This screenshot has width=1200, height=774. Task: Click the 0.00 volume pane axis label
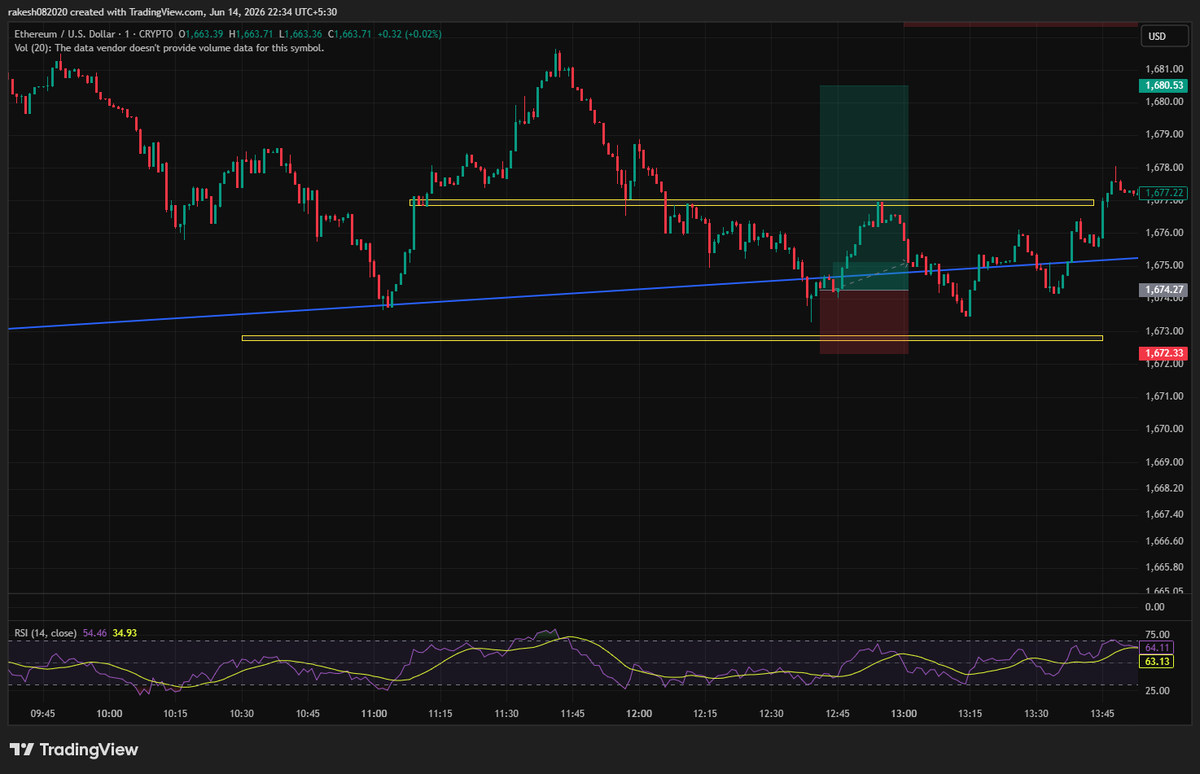point(1154,607)
